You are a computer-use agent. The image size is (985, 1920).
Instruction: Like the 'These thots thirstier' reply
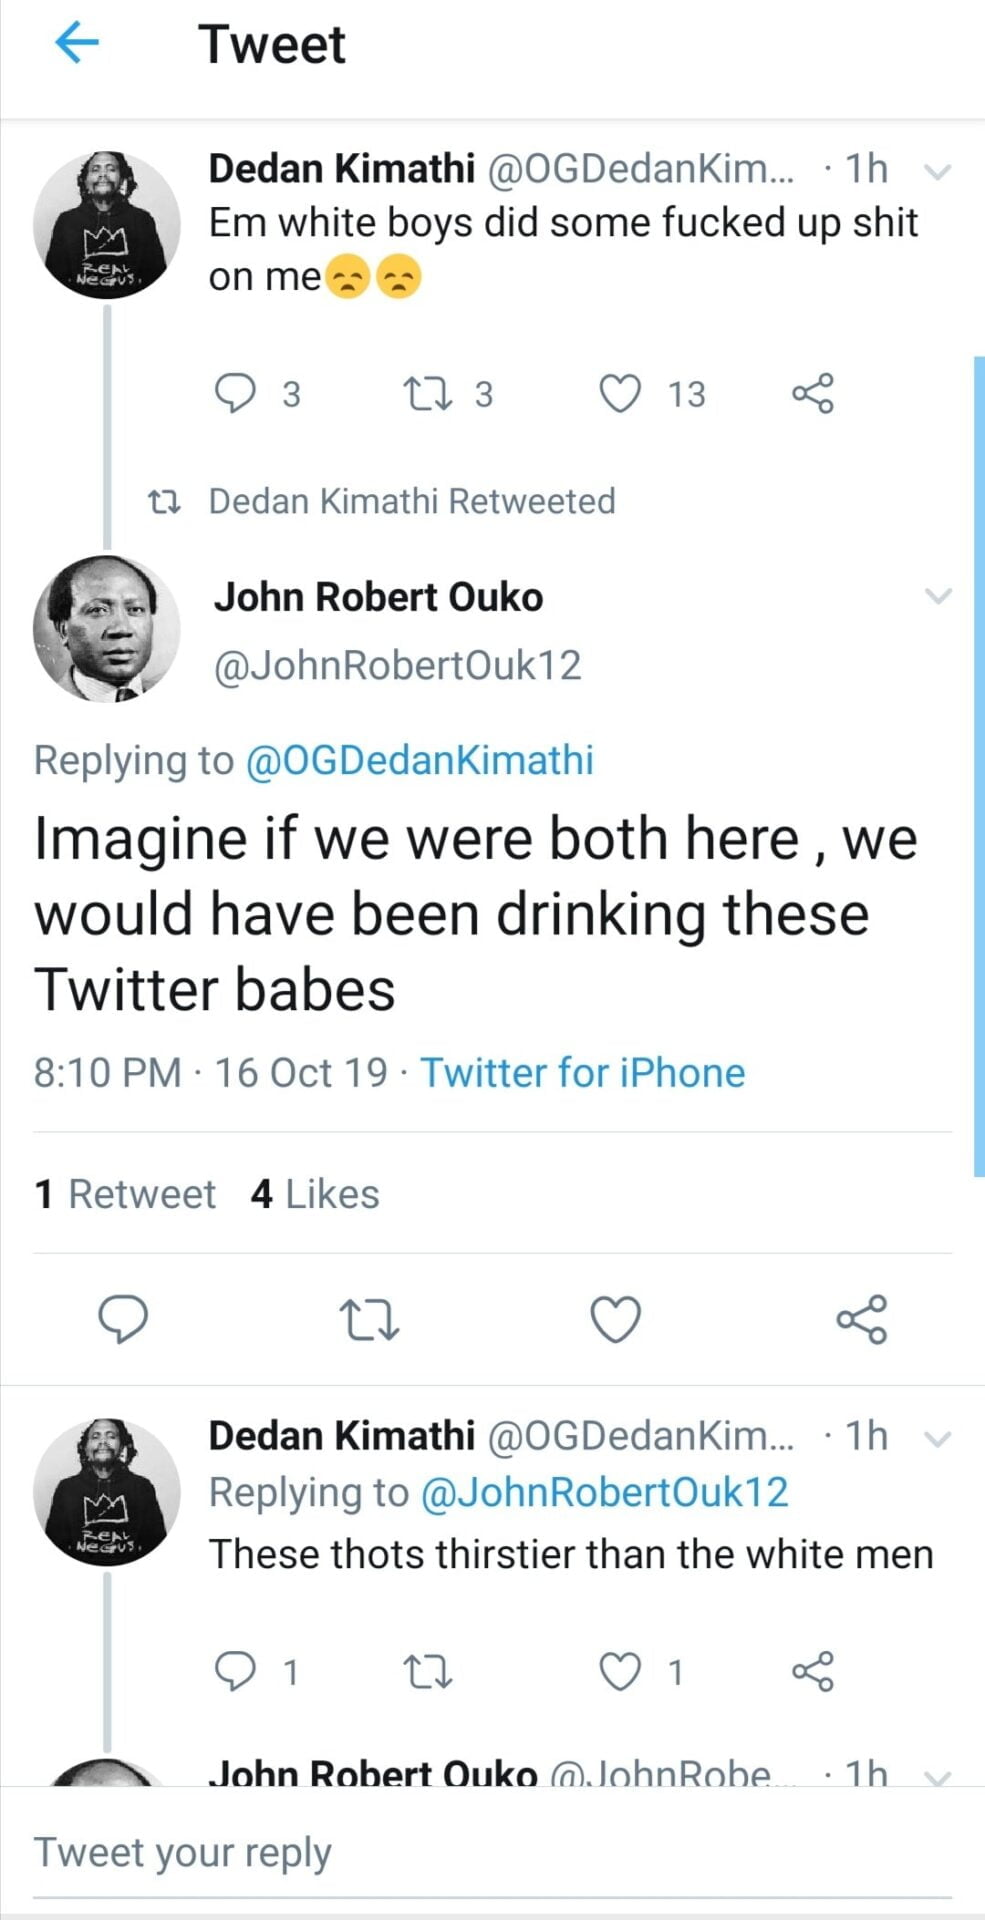click(x=620, y=1671)
